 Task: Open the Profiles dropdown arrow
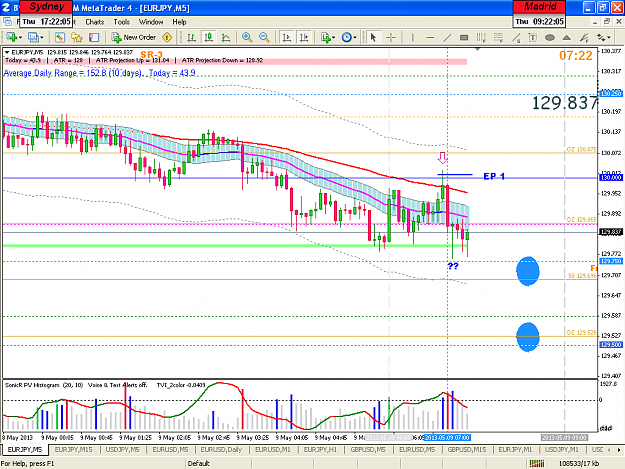coord(42,37)
